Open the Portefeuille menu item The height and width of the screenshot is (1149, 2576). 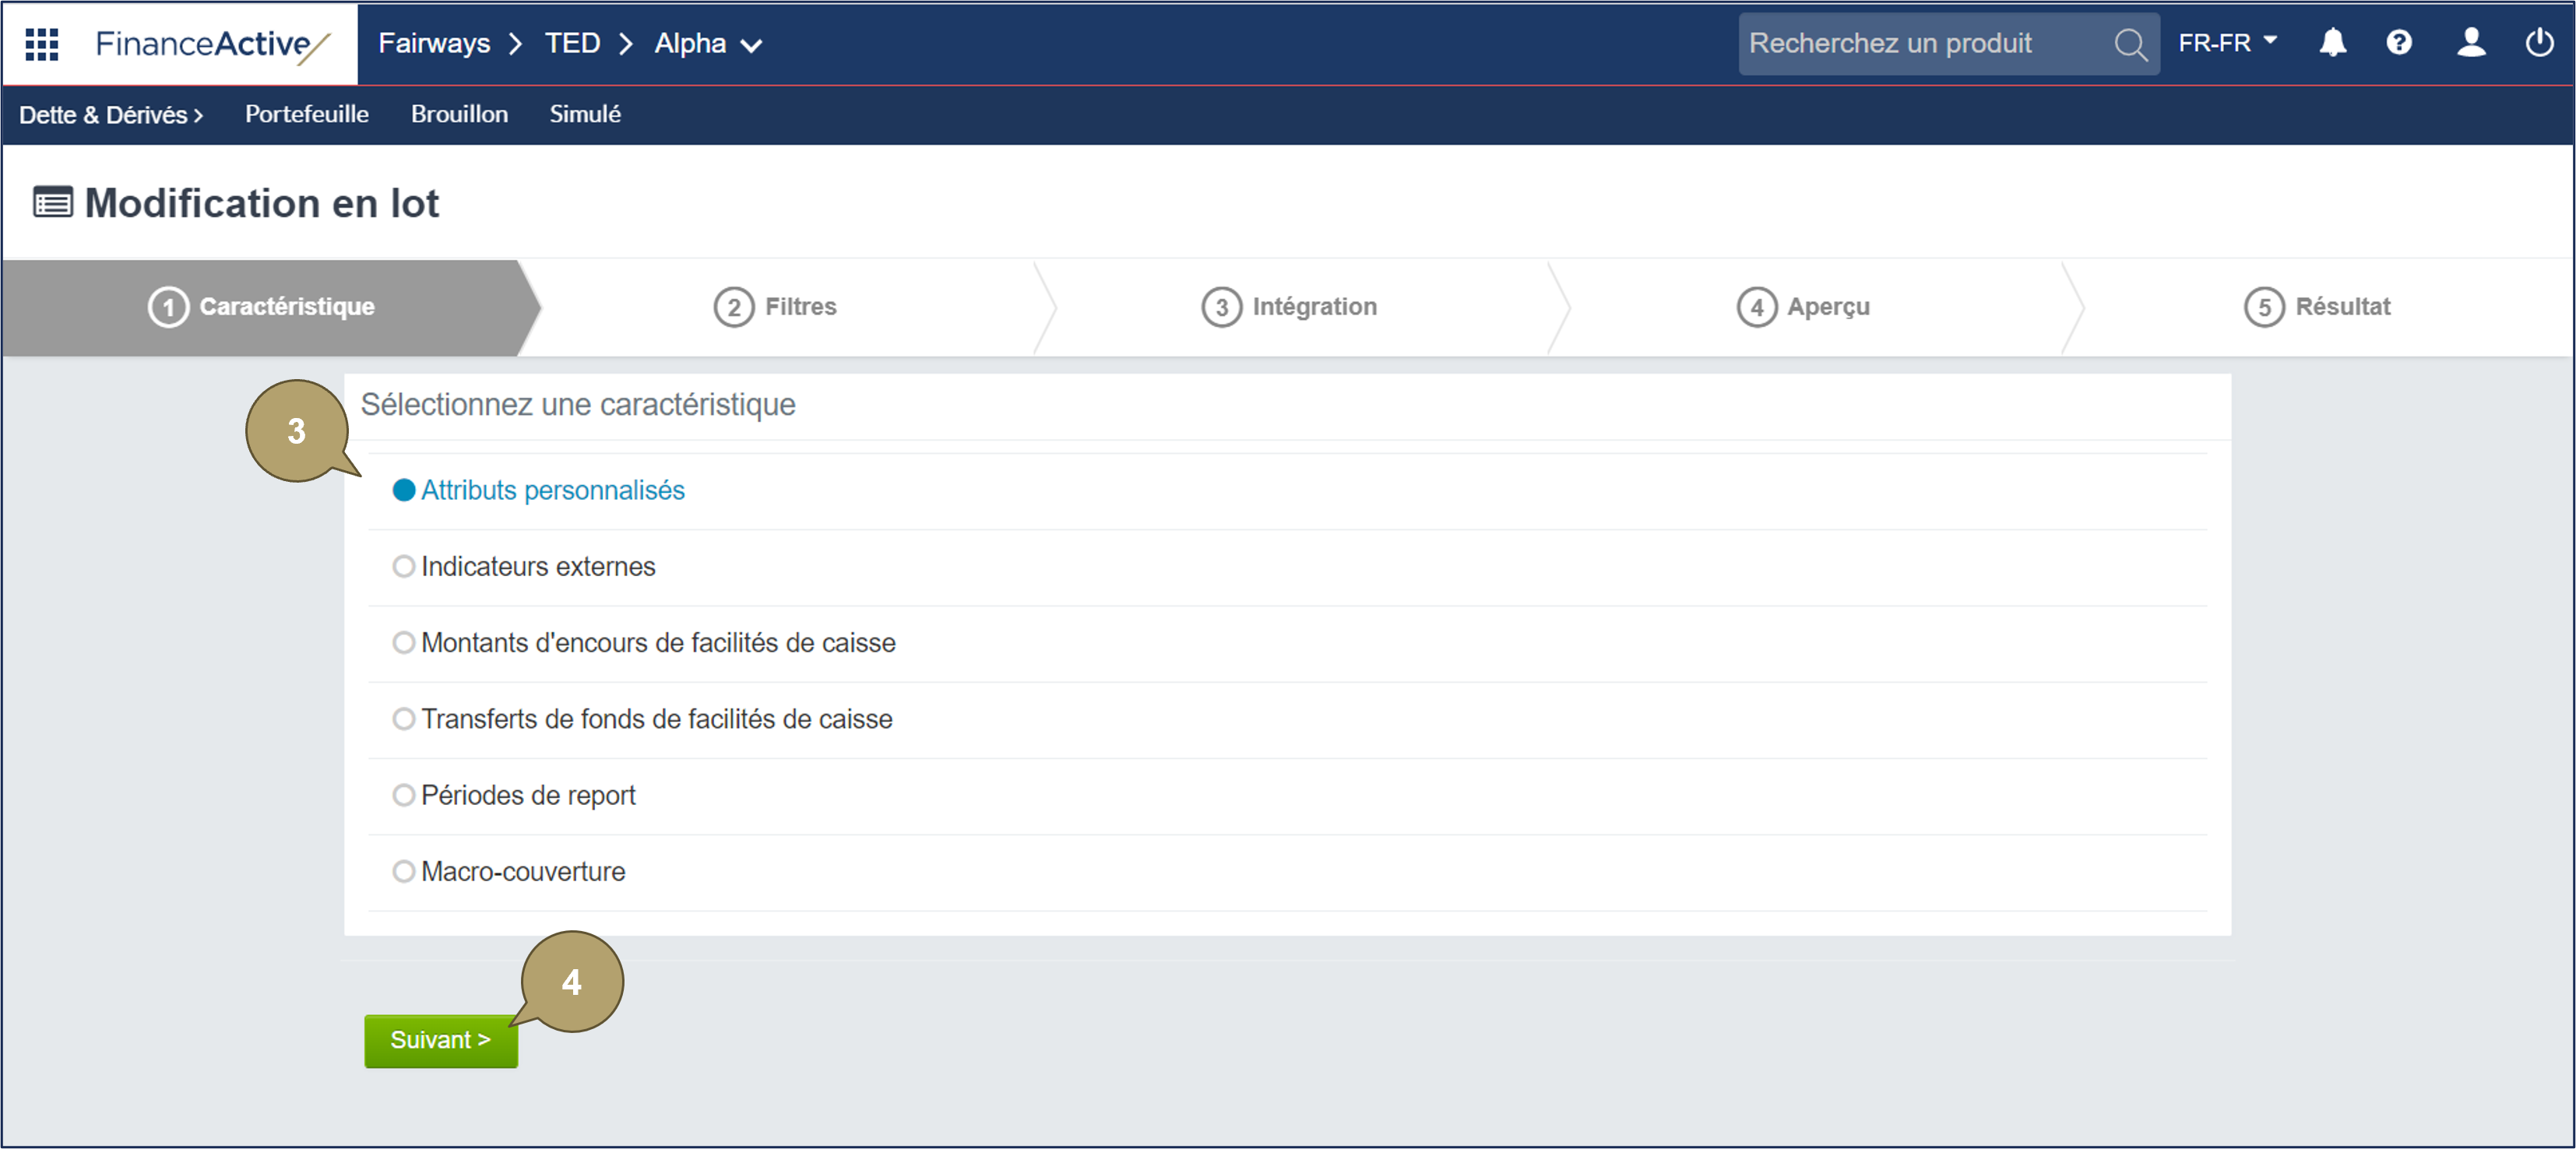pos(307,114)
